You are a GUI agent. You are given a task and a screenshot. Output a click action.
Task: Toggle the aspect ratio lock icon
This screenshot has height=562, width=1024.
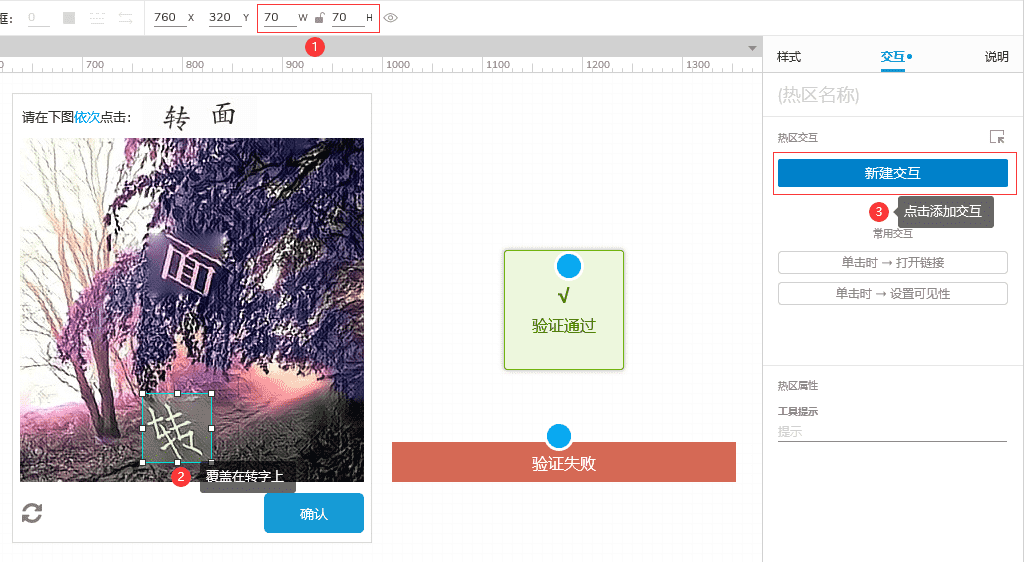click(x=319, y=18)
